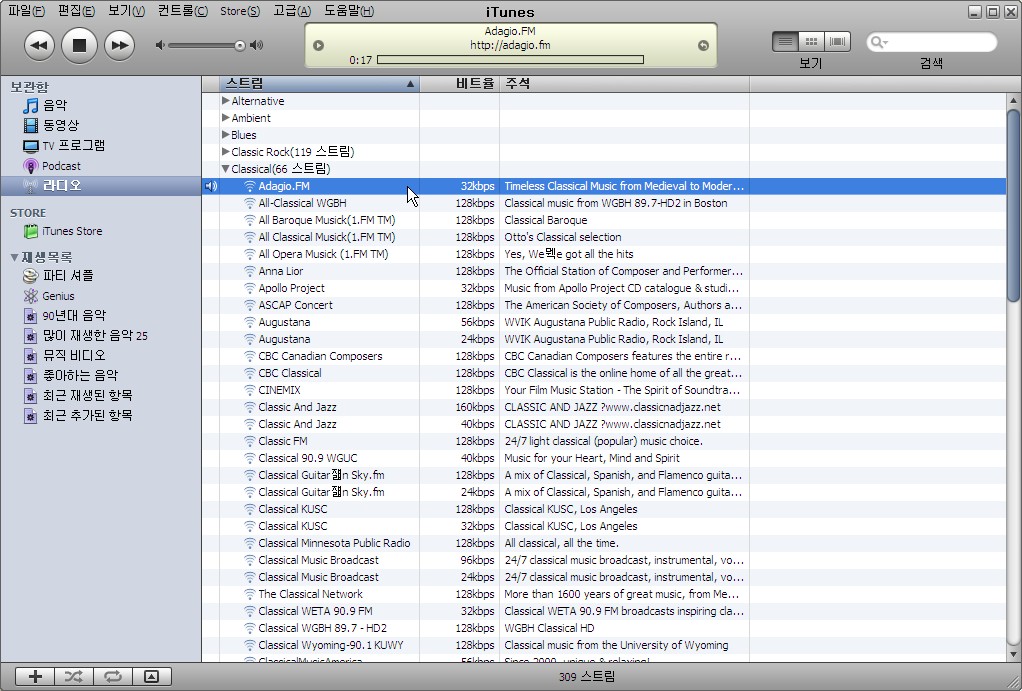Click the circular arrow icon in the display

pyautogui.click(x=703, y=46)
